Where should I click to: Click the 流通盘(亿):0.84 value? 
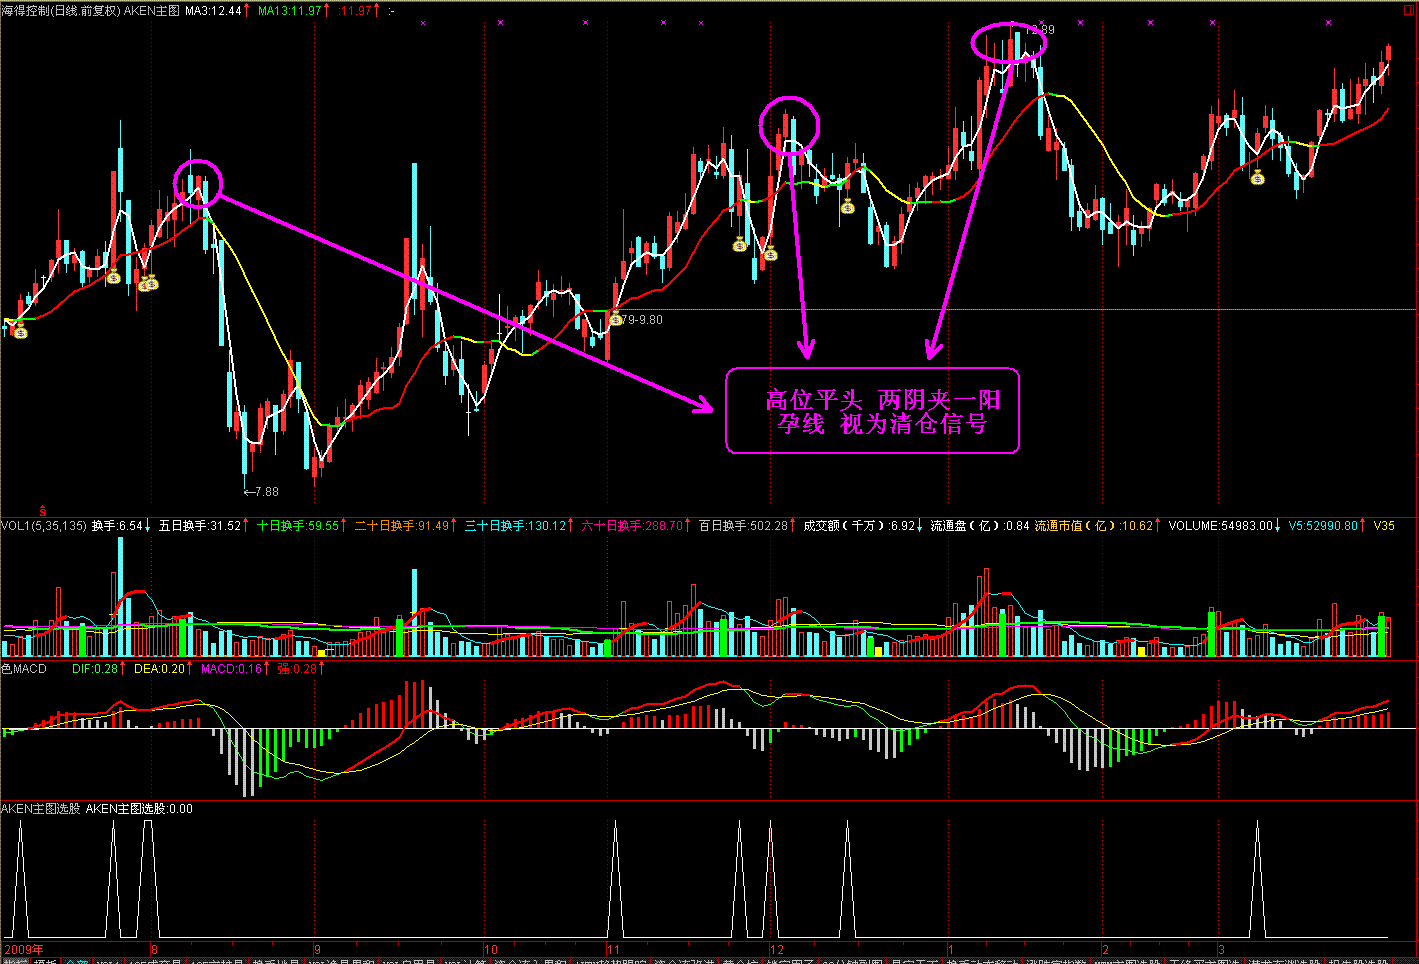coord(979,525)
